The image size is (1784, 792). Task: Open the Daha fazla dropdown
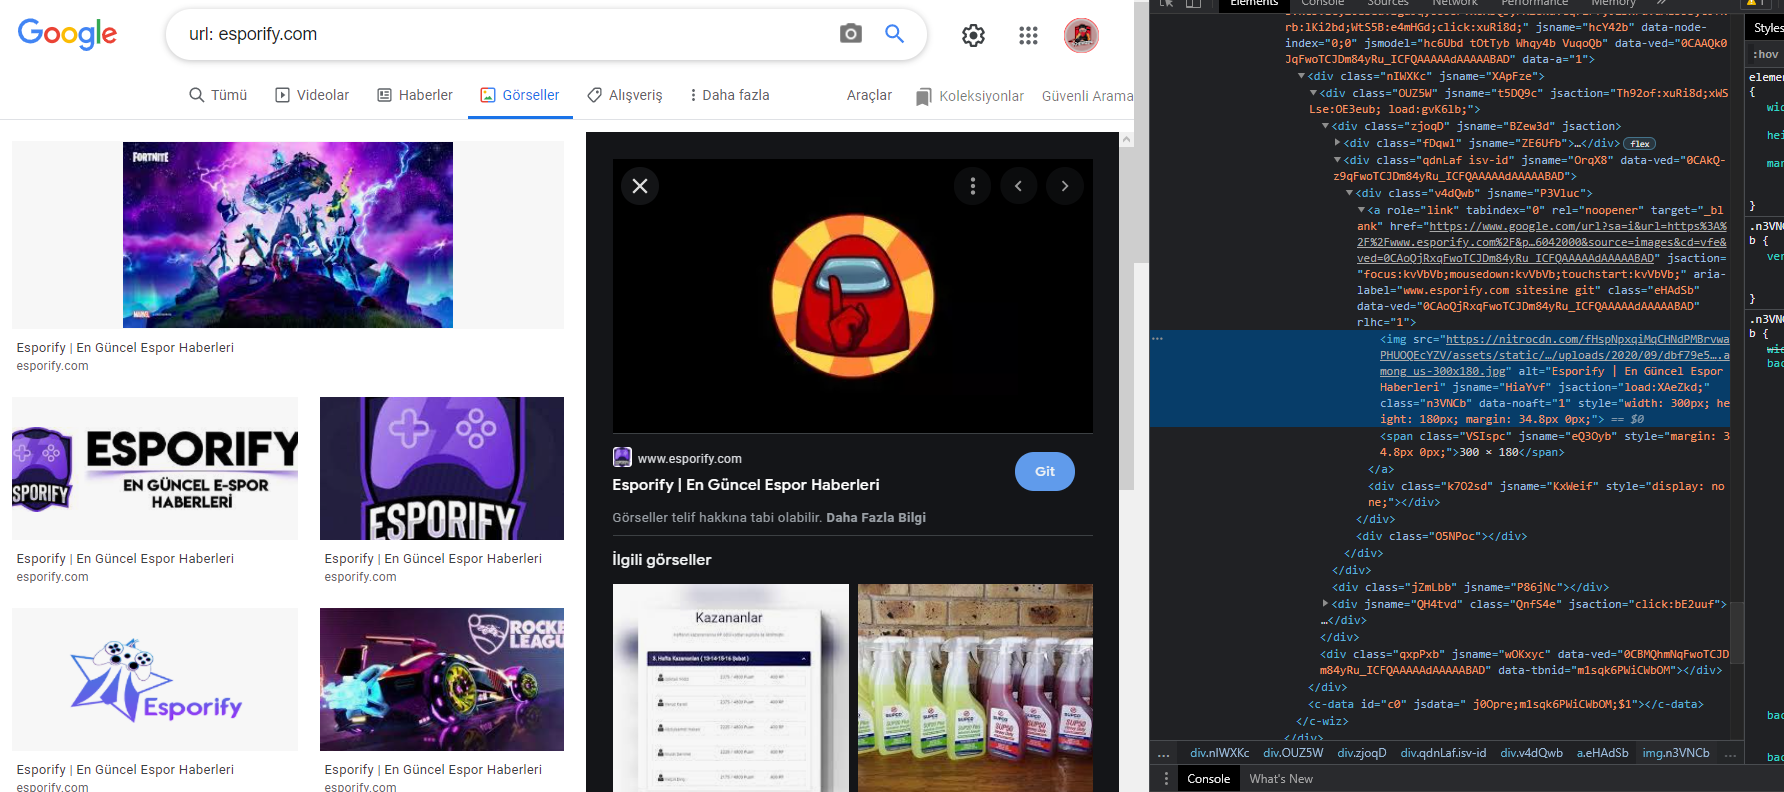pyautogui.click(x=729, y=95)
